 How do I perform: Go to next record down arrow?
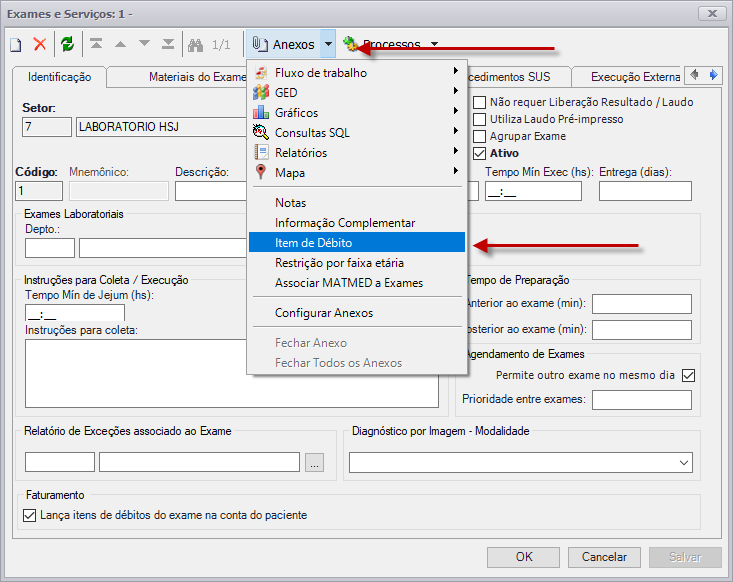pos(144,43)
